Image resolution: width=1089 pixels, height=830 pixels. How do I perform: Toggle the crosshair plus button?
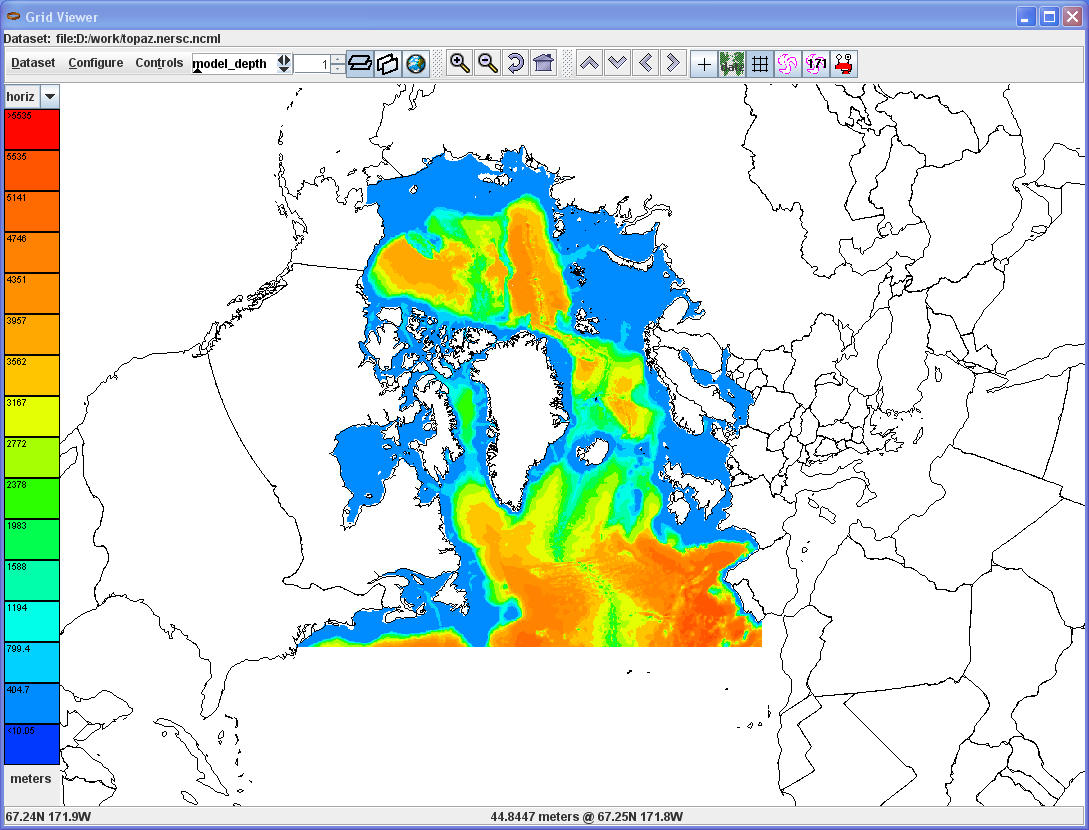click(704, 63)
